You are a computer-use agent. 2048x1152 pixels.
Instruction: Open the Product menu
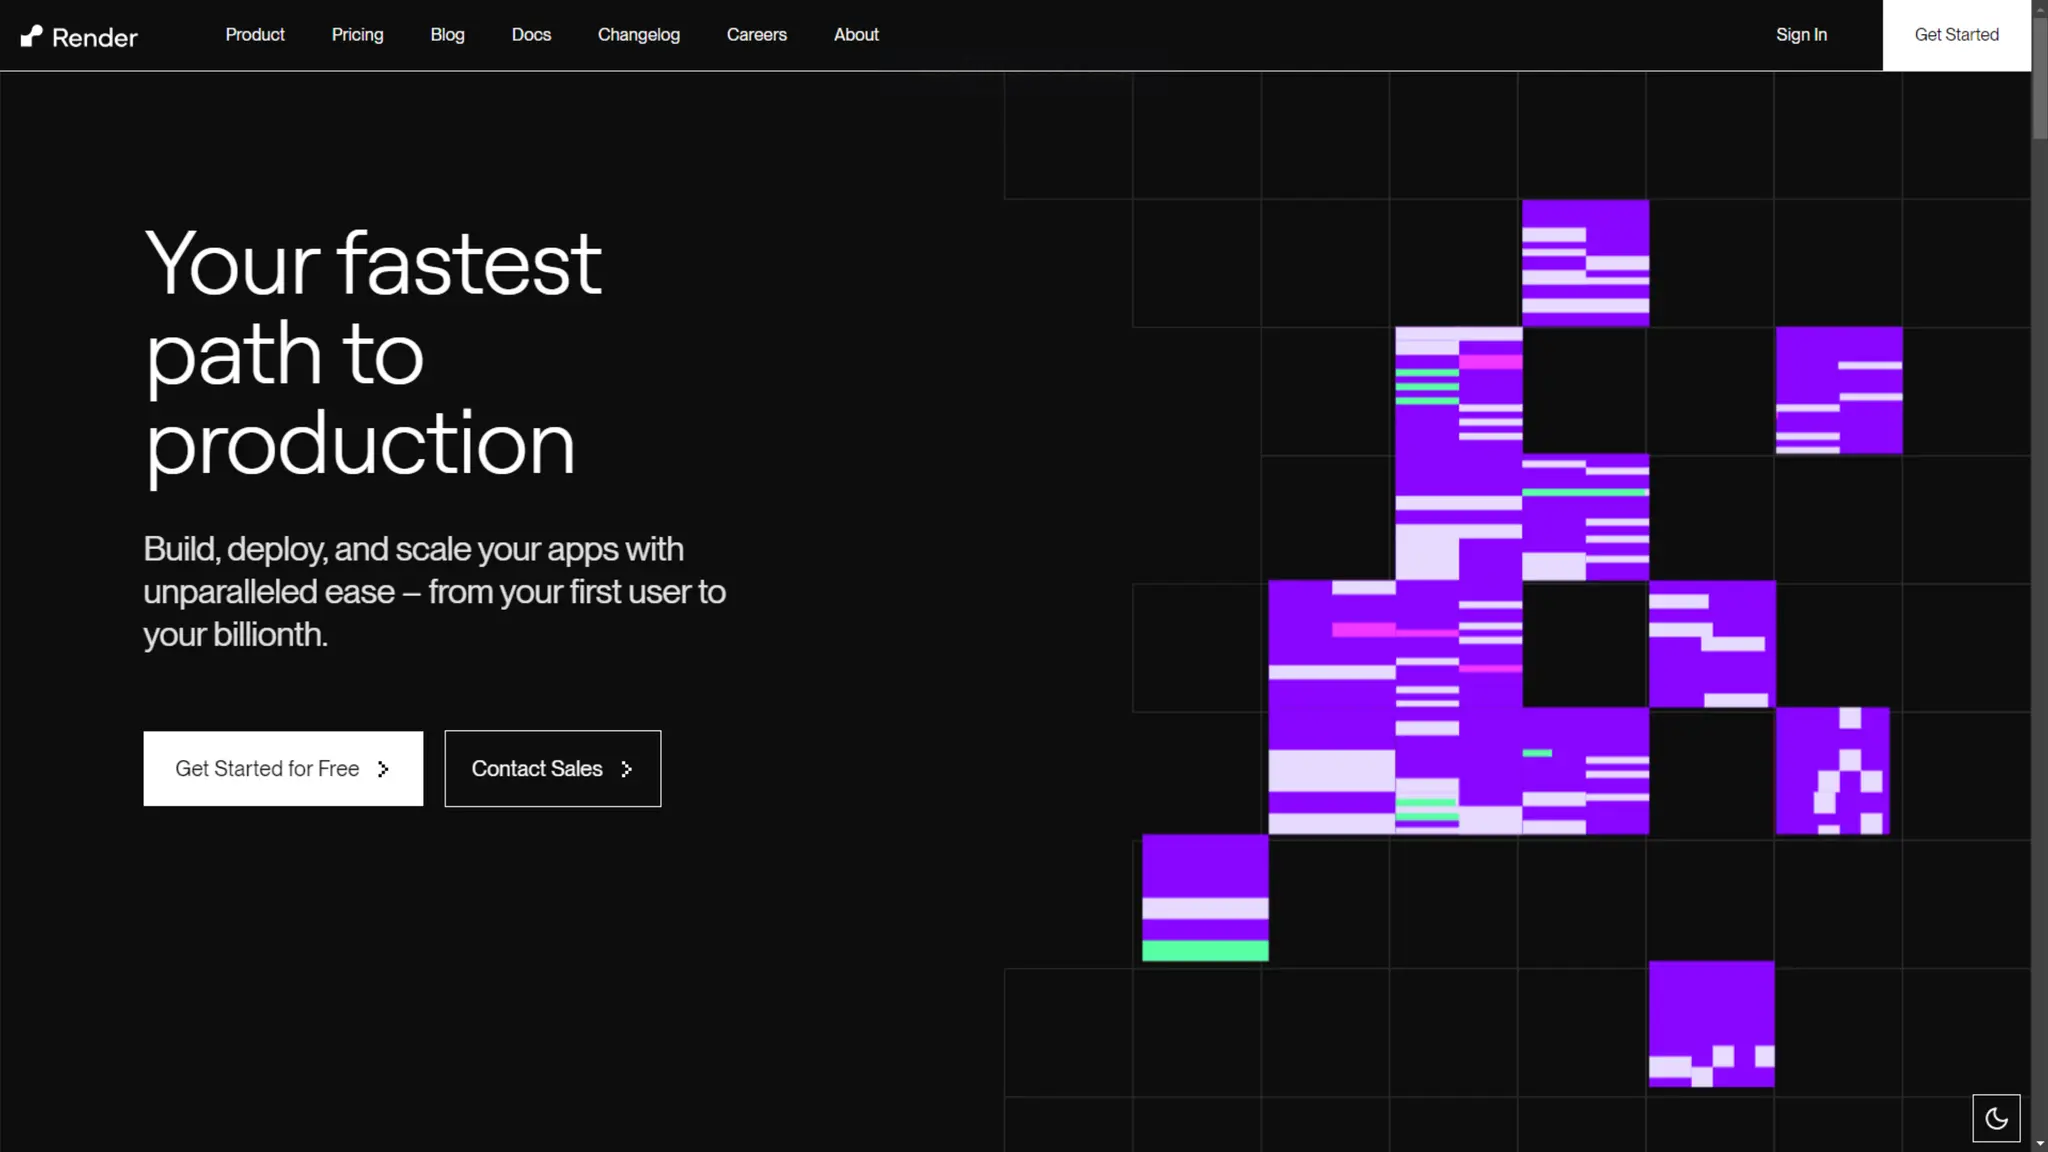(x=255, y=35)
